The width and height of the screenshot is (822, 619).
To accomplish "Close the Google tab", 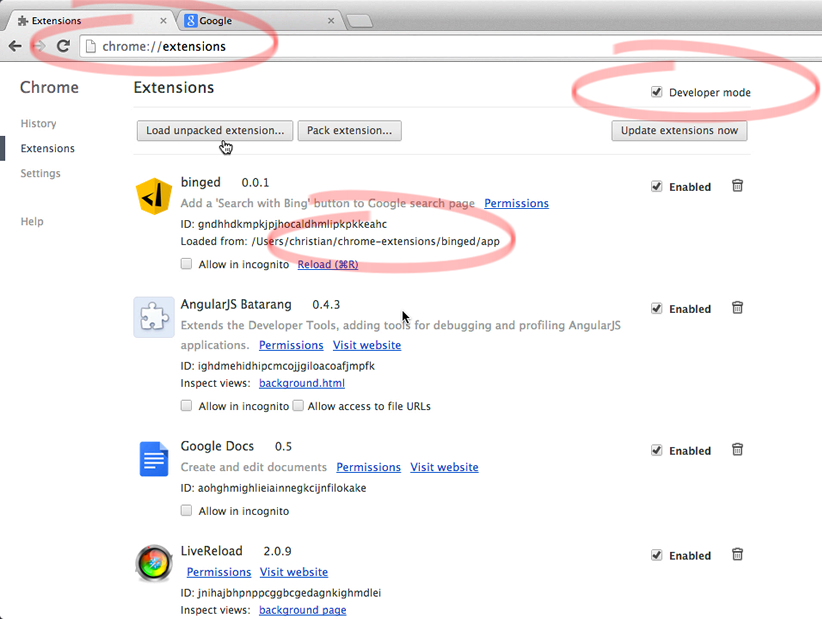I will point(331,20).
